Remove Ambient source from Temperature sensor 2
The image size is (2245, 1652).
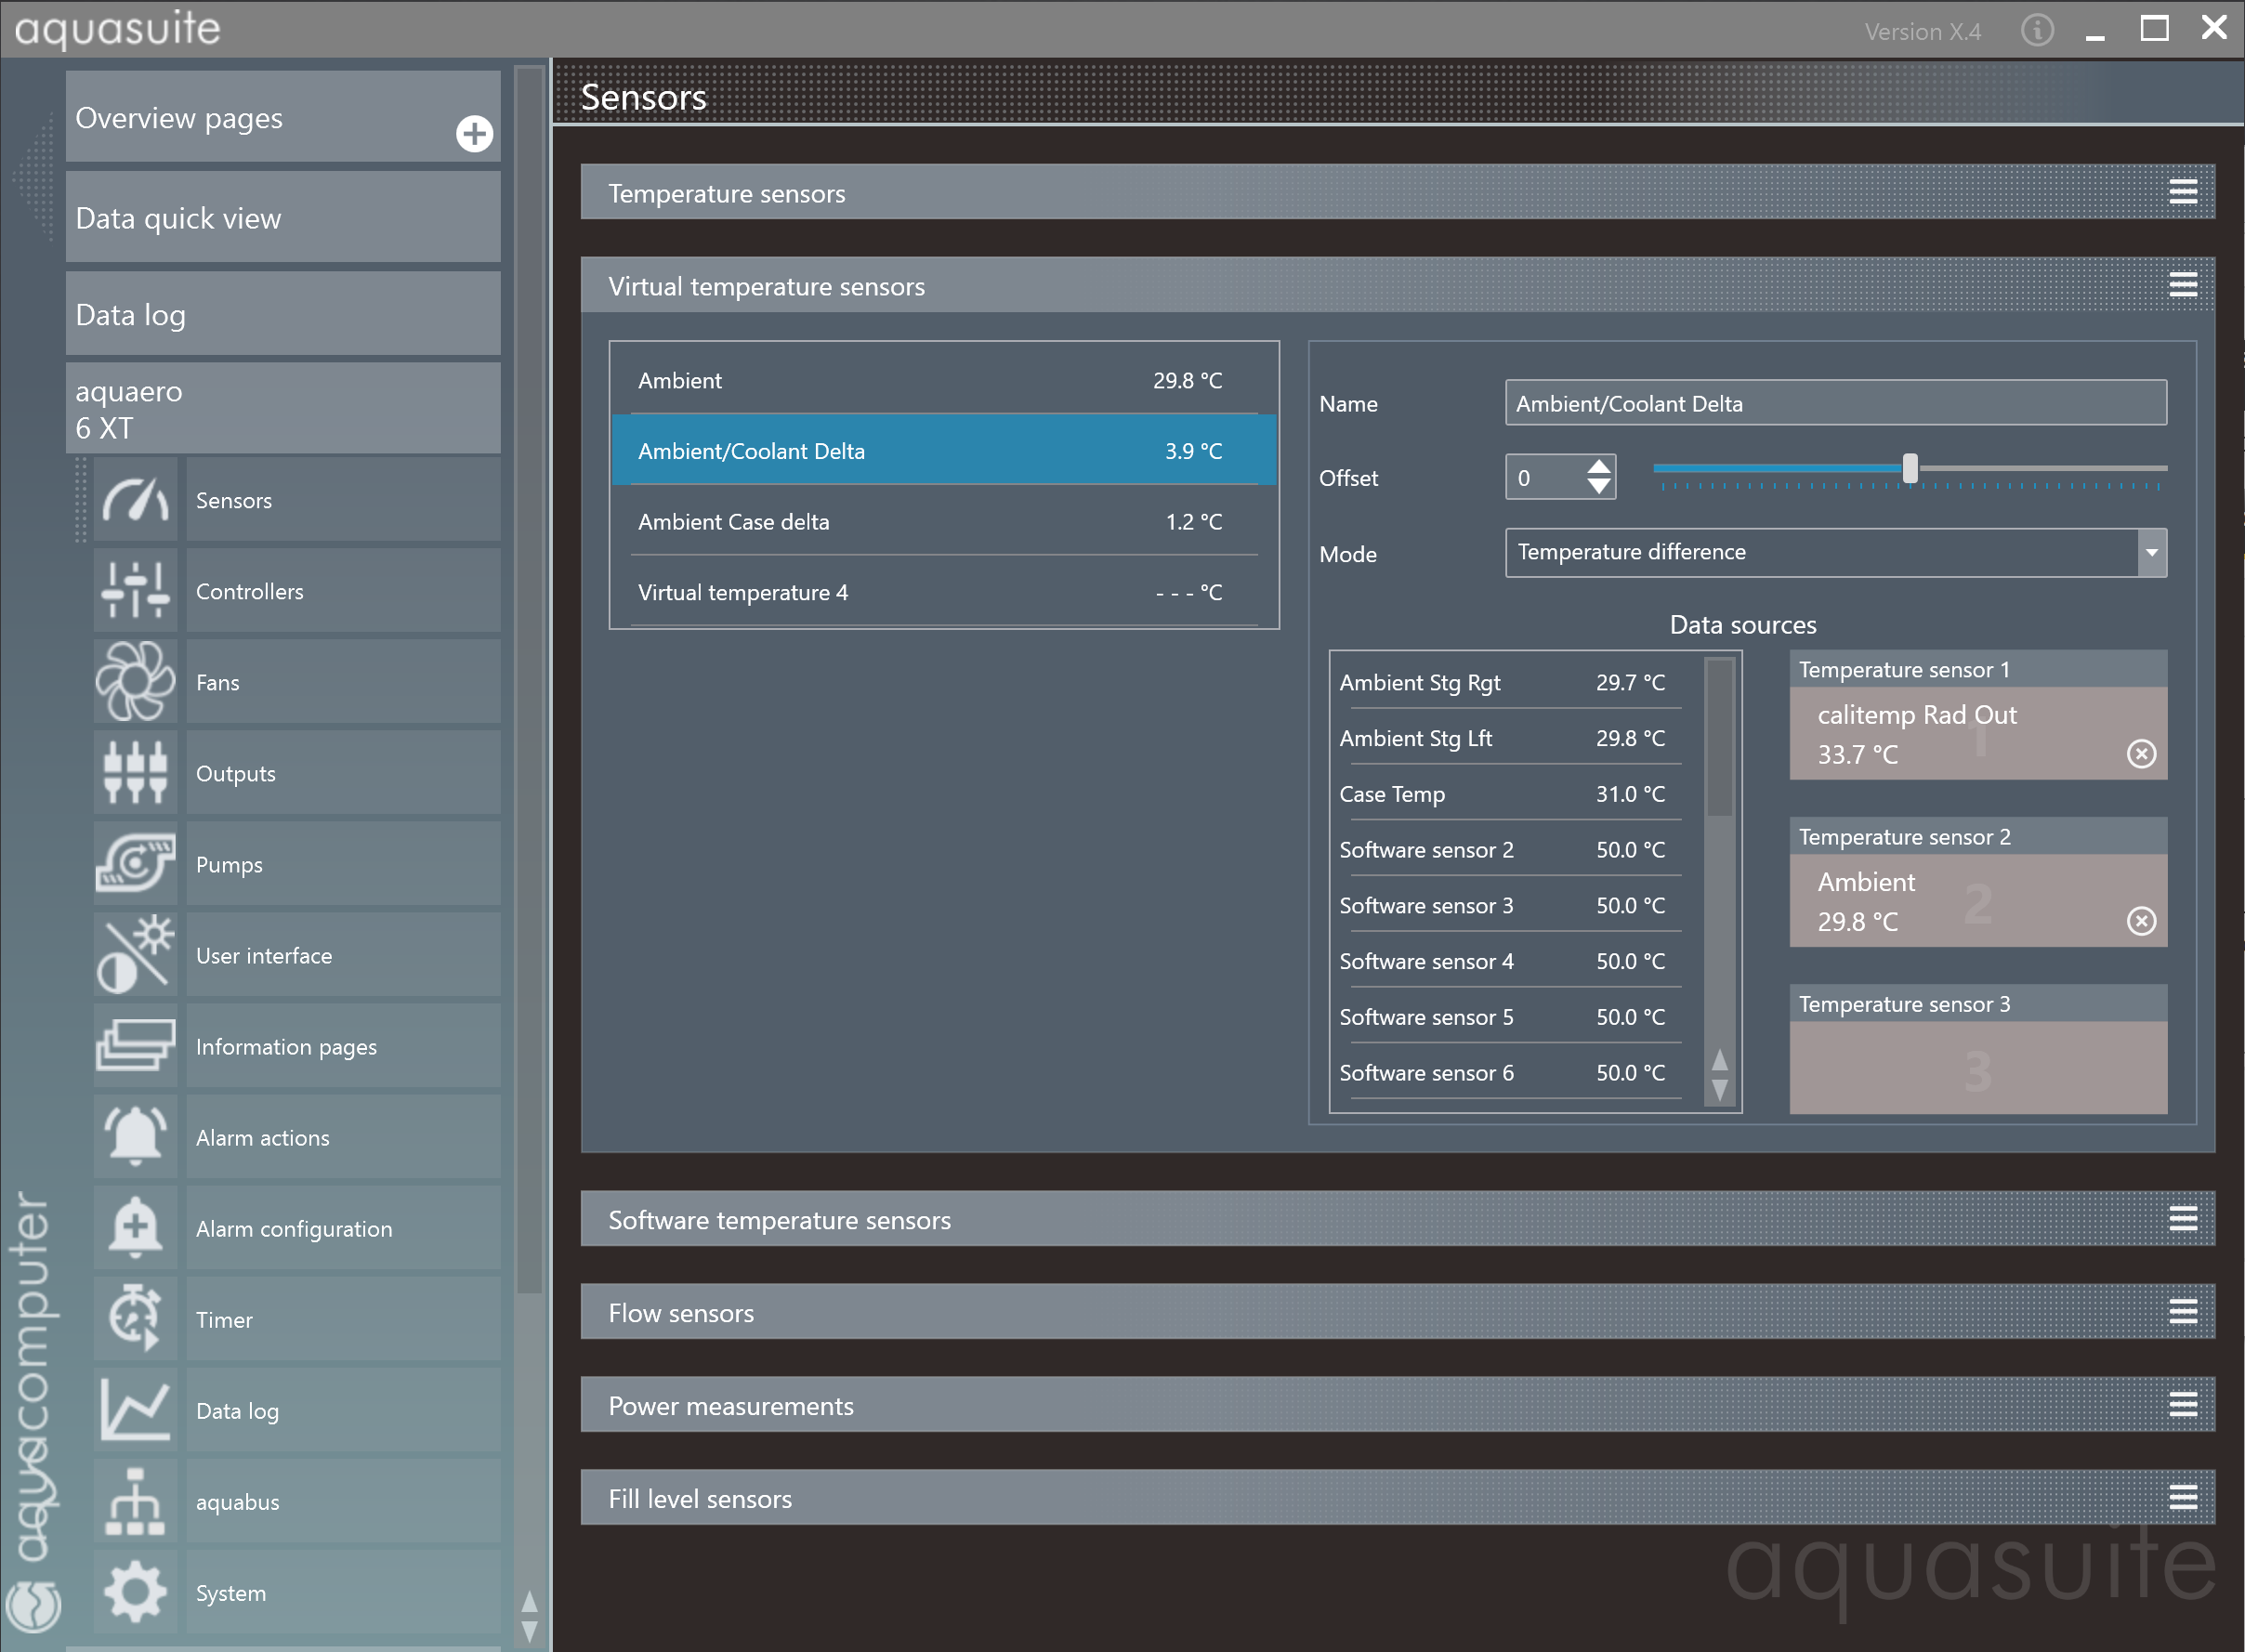pos(2140,920)
